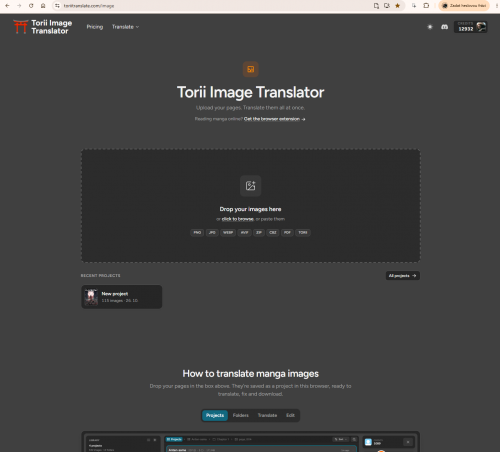The width and height of the screenshot is (500, 452).
Task: Open the Pricing page
Action: click(x=95, y=27)
